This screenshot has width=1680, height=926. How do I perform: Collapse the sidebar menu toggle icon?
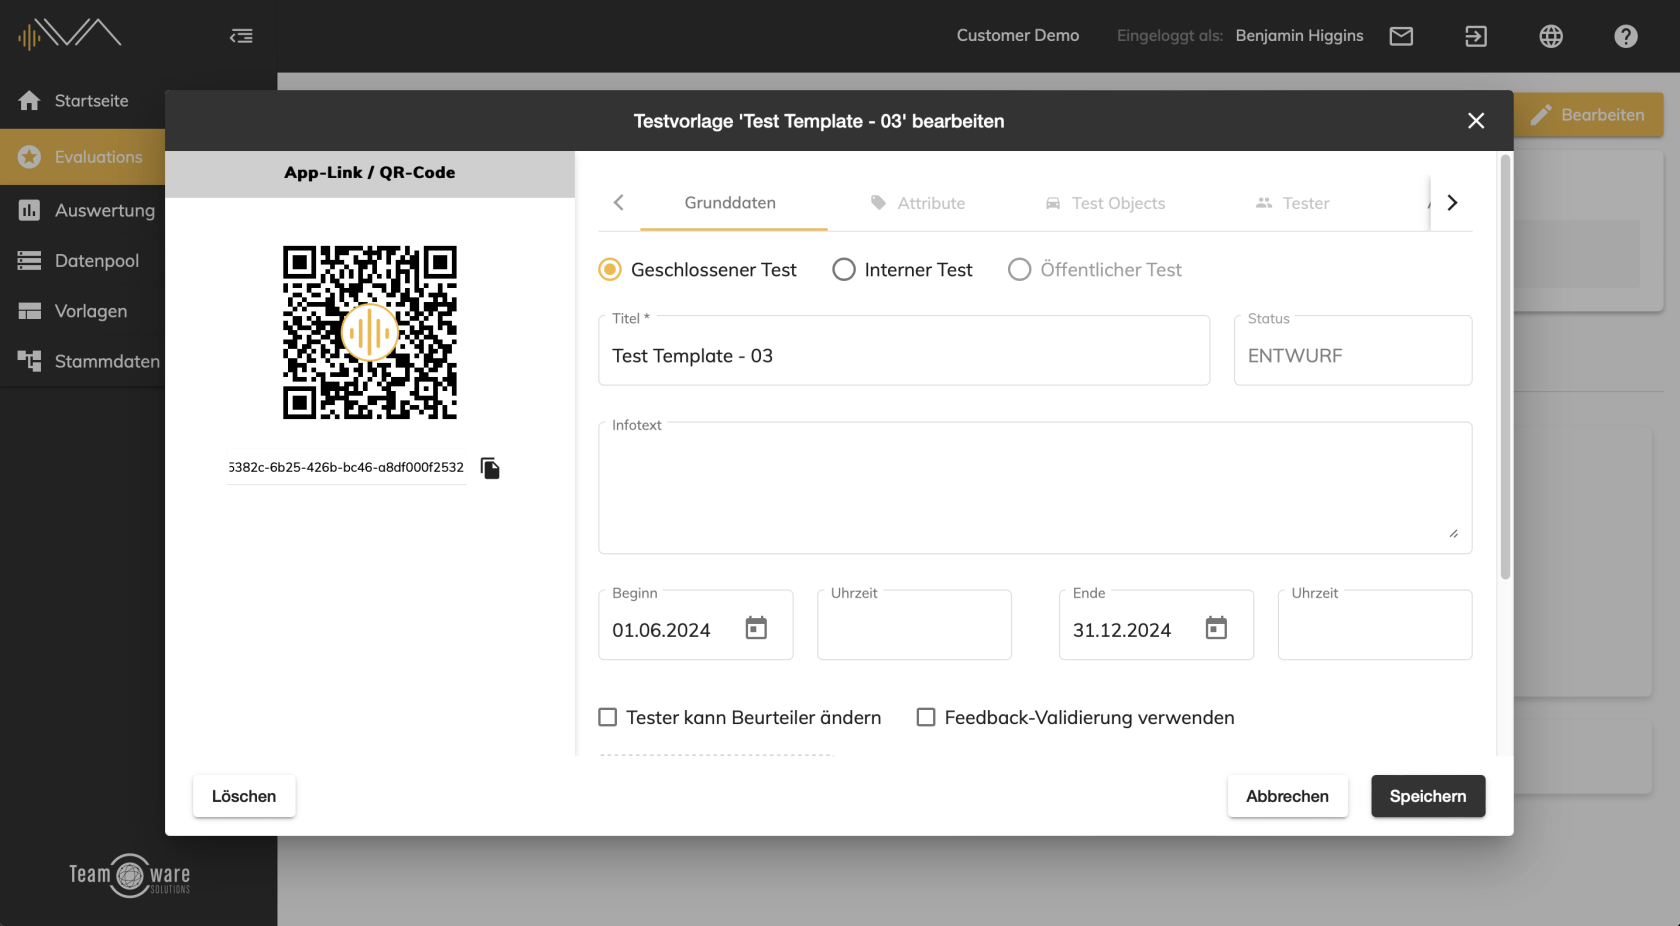(241, 36)
